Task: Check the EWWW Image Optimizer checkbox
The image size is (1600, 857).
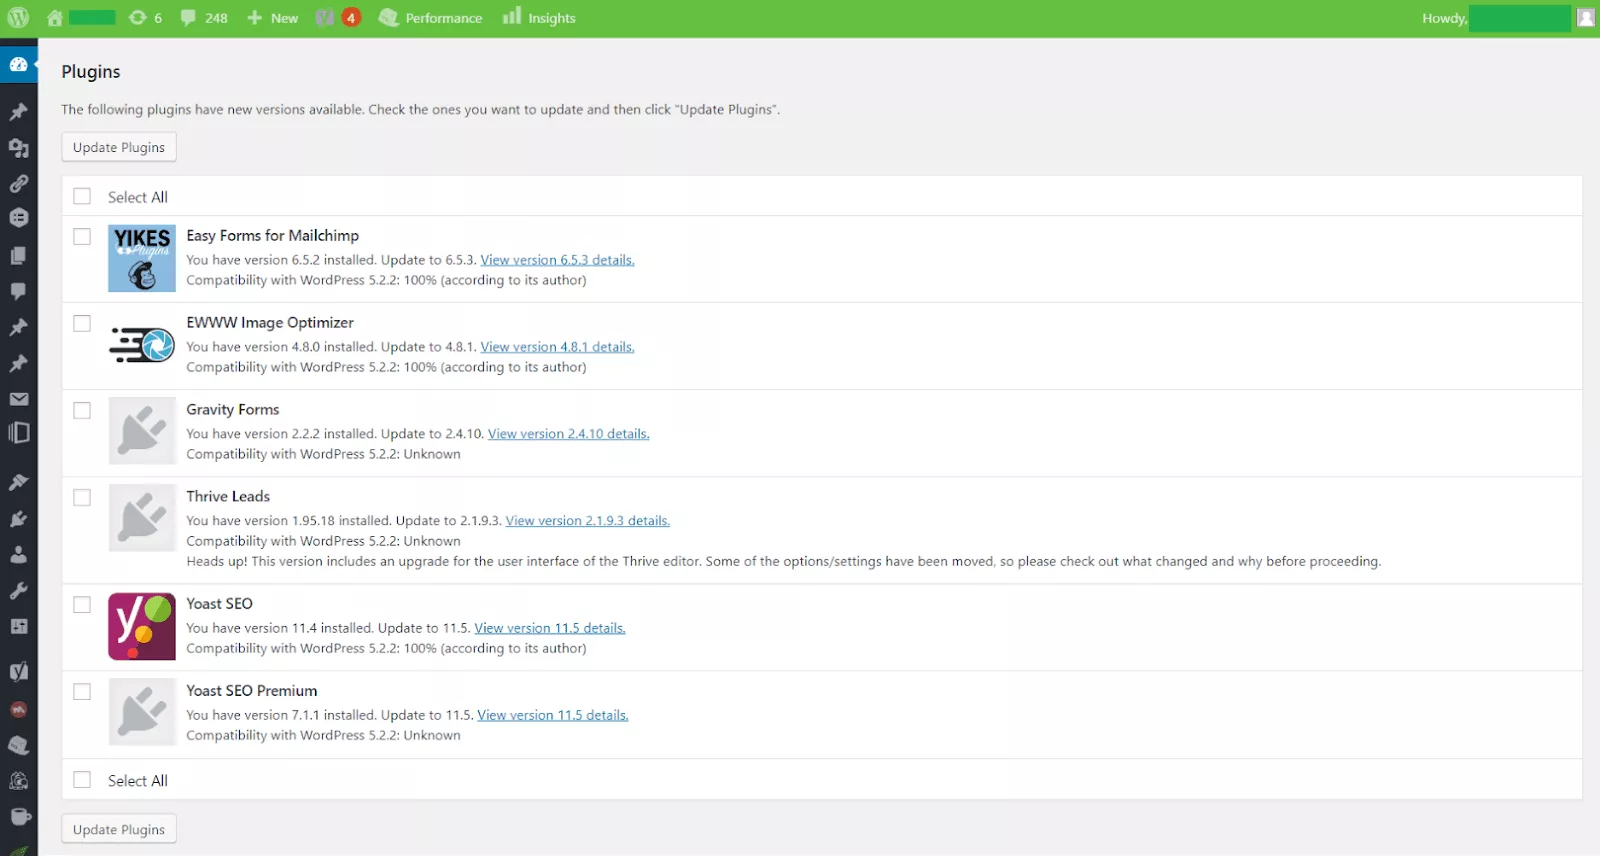Action: [x=82, y=323]
